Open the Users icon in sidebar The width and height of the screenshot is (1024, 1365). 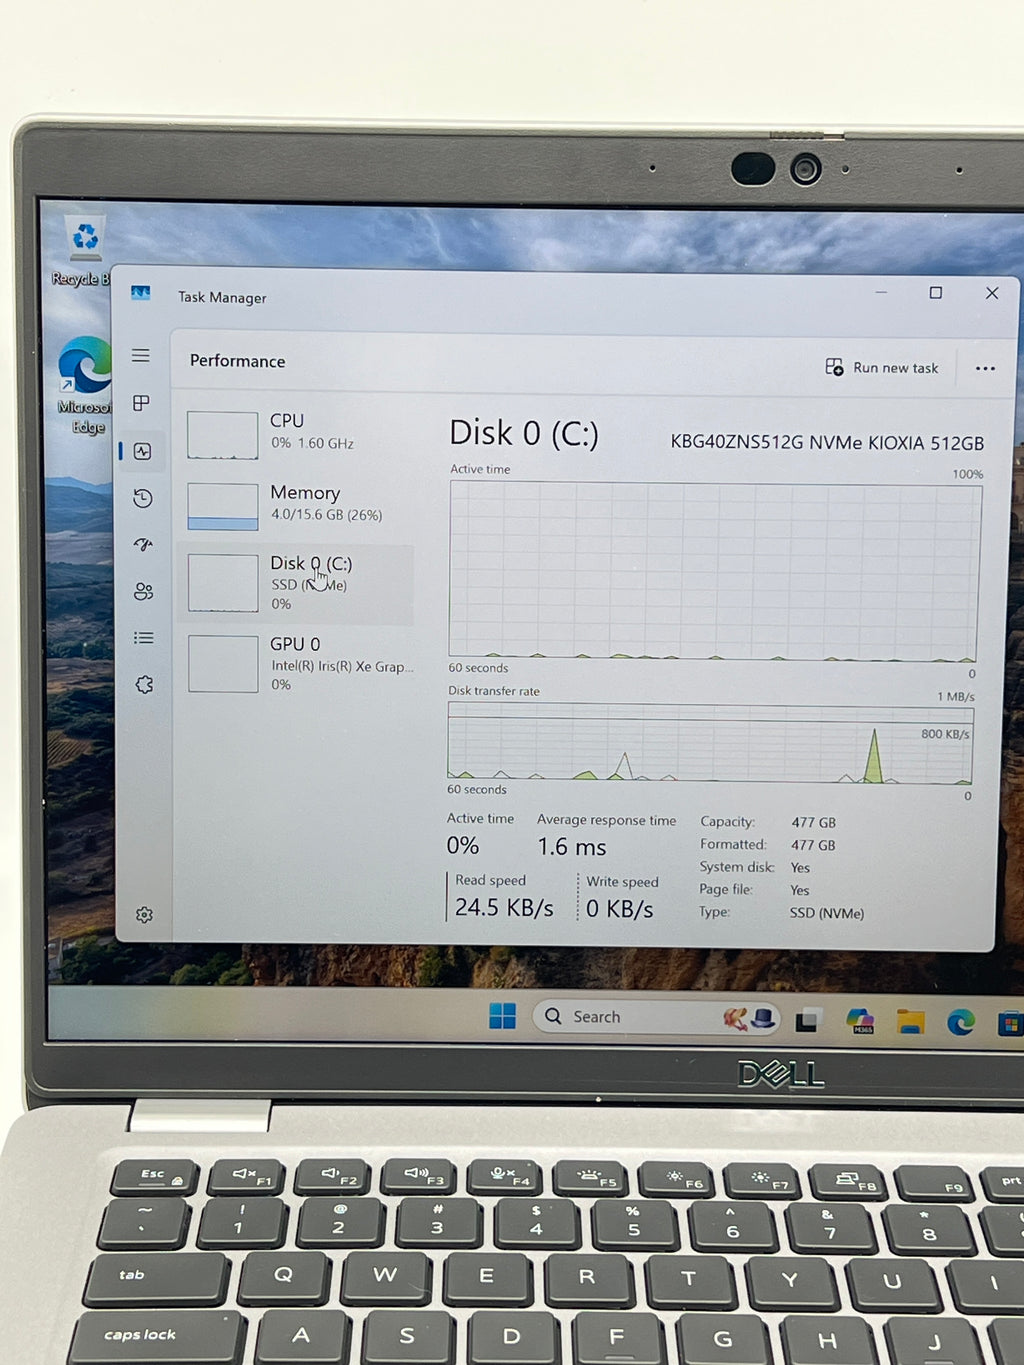(x=144, y=591)
